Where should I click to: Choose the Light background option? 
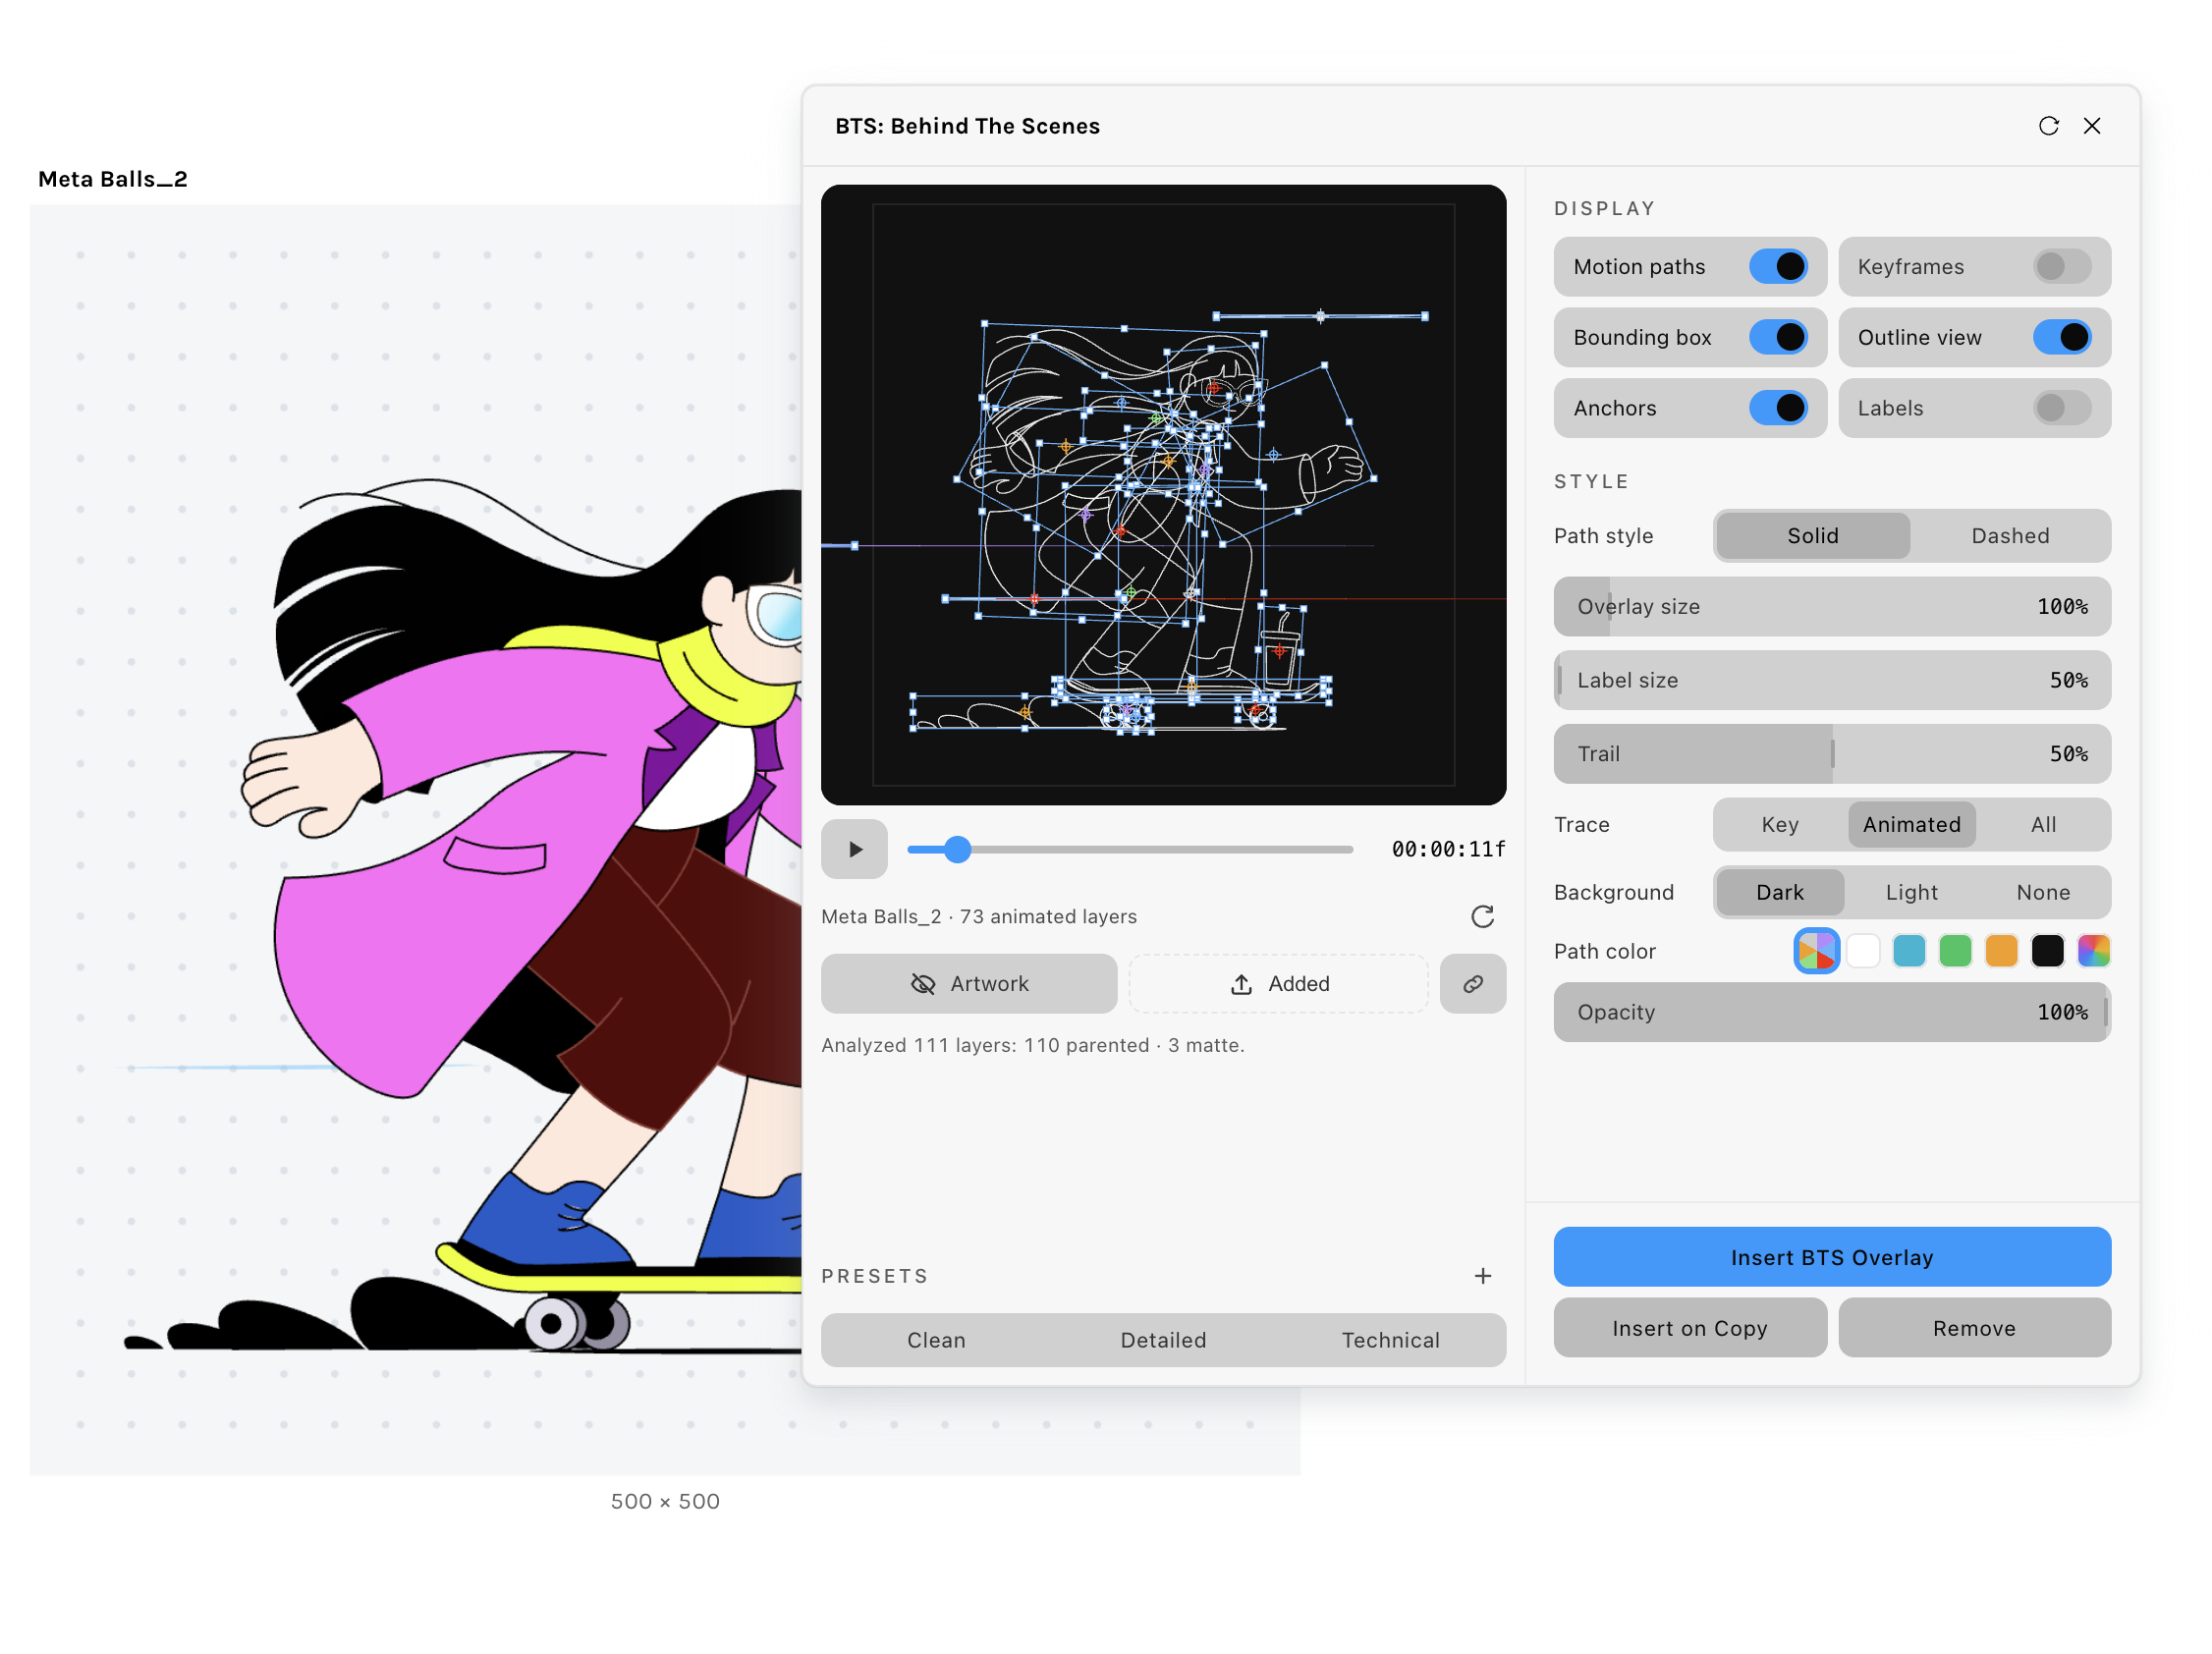[x=1911, y=892]
